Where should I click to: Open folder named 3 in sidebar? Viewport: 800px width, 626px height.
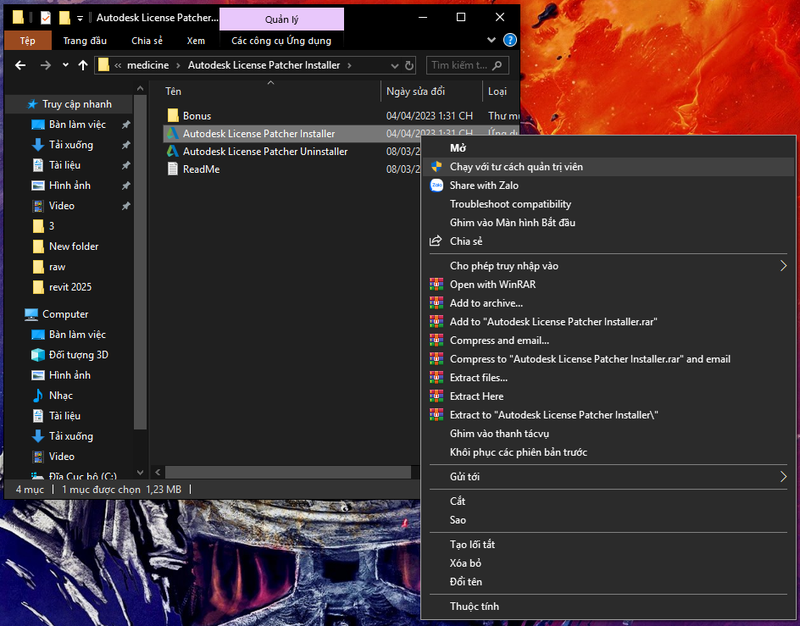51,226
